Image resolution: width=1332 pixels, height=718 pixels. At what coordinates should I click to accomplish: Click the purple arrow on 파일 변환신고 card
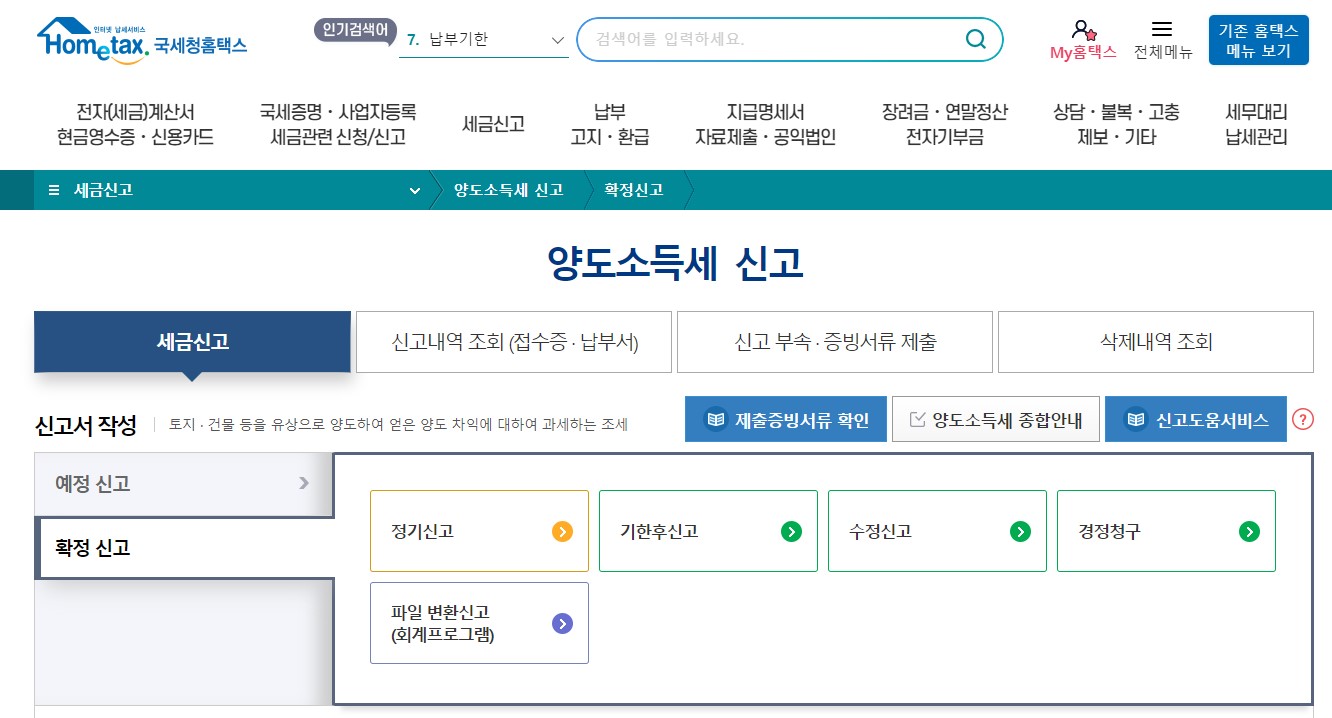click(560, 622)
